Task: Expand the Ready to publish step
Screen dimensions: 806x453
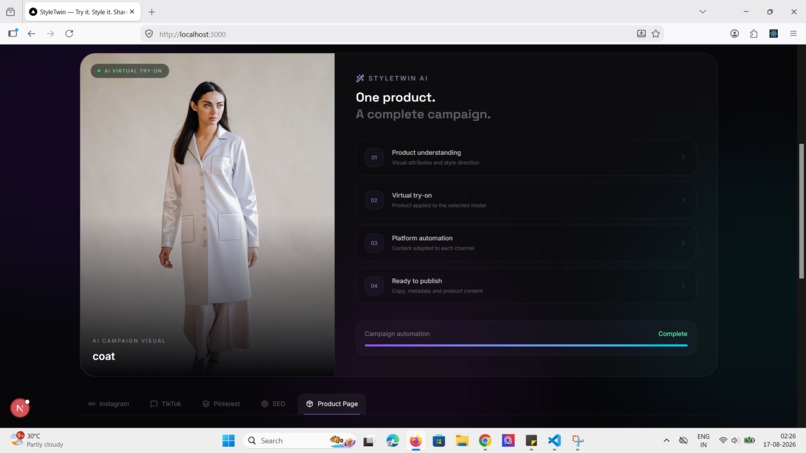Action: pyautogui.click(x=526, y=285)
